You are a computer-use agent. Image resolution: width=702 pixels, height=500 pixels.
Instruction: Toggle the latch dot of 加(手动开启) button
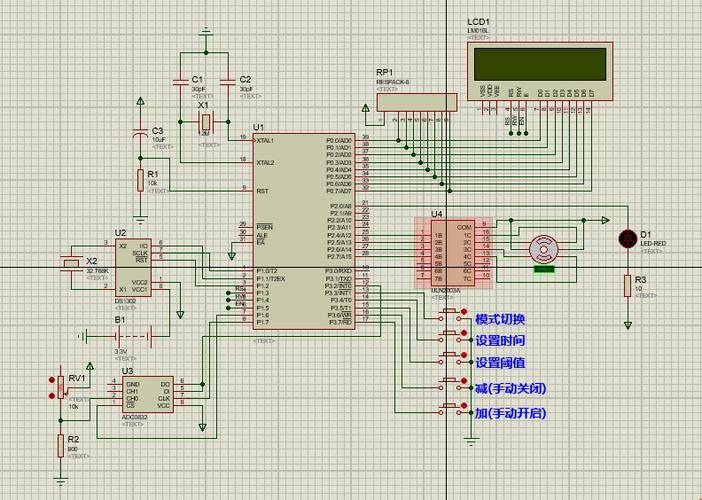[464, 405]
